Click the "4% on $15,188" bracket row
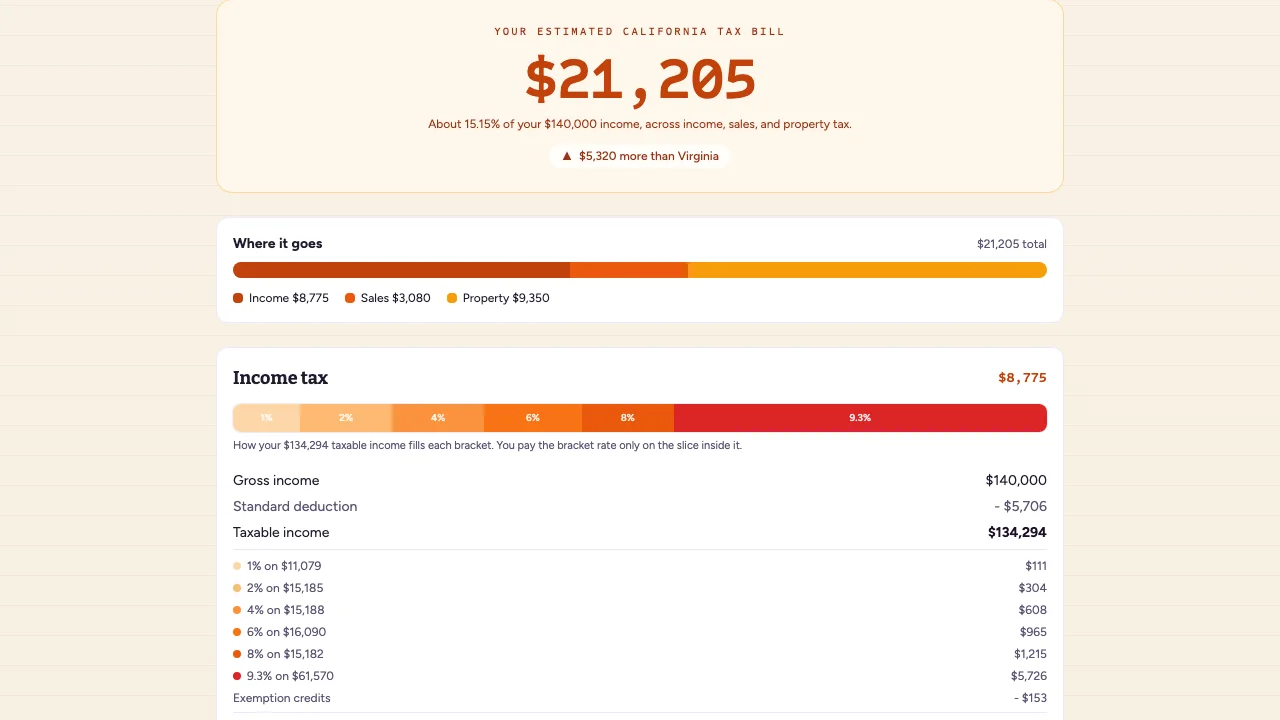 point(640,610)
